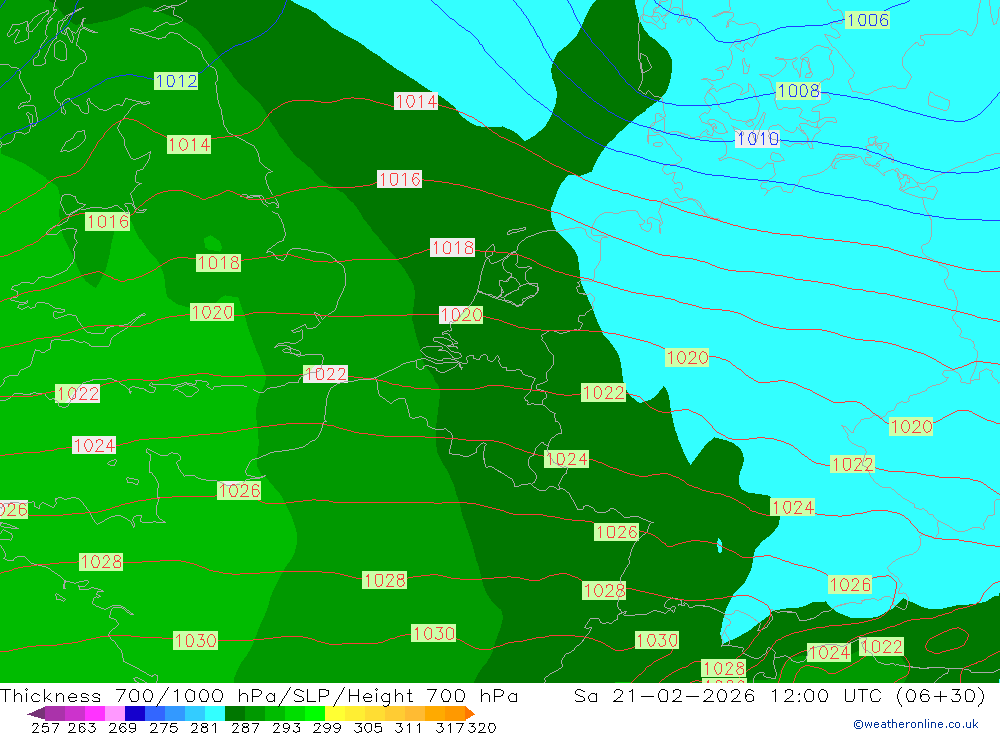Select the 1014 label with white background
This screenshot has height=733, width=1000.
[416, 101]
